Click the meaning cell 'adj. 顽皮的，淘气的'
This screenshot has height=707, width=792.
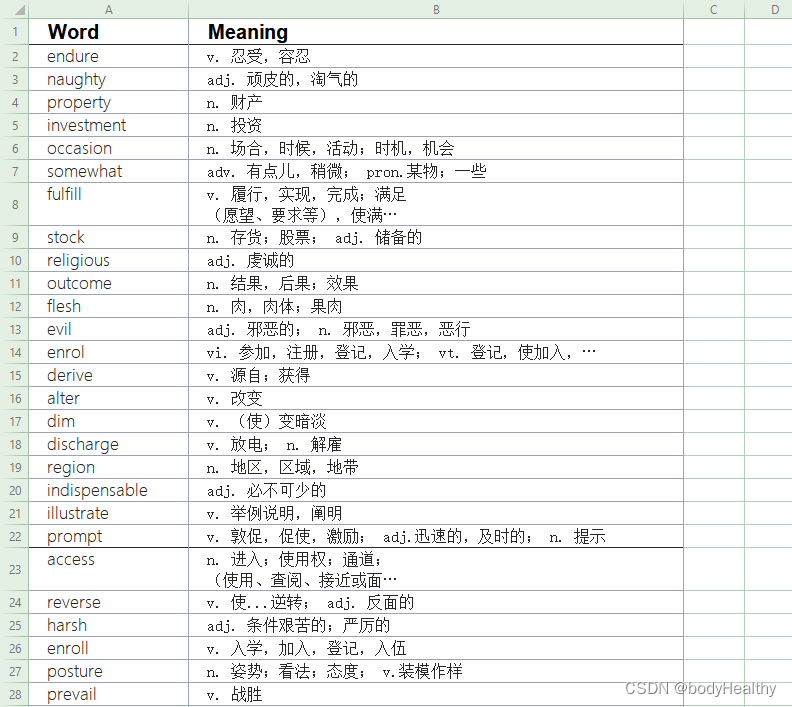(x=436, y=79)
